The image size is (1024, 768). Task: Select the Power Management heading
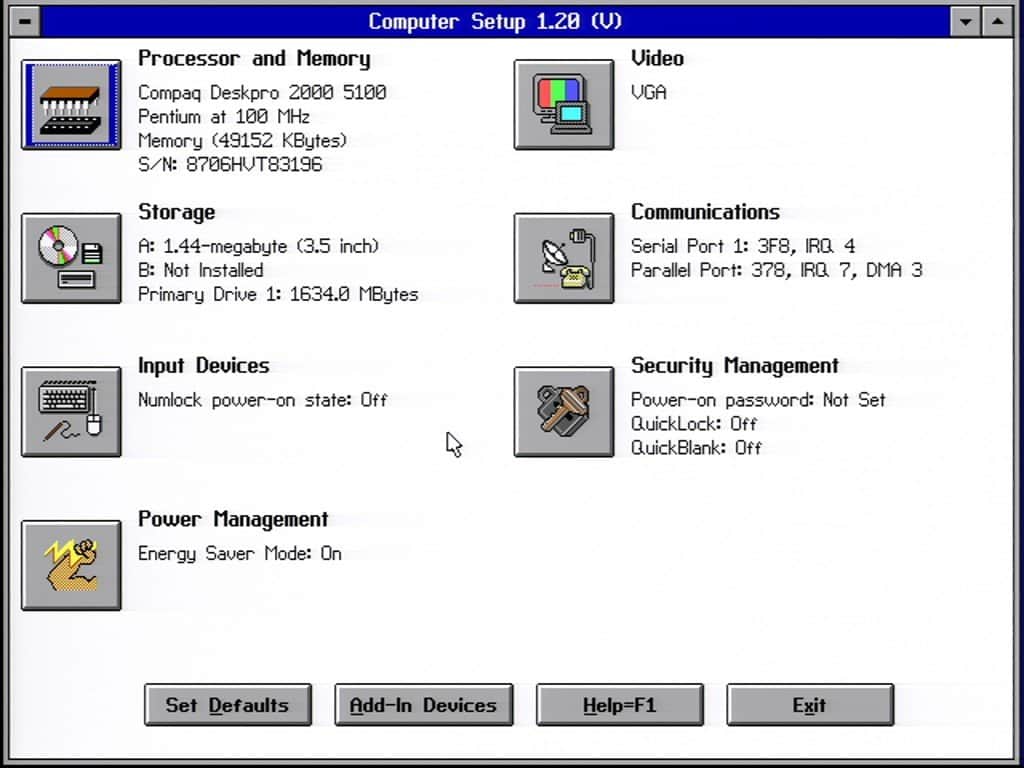(x=232, y=519)
